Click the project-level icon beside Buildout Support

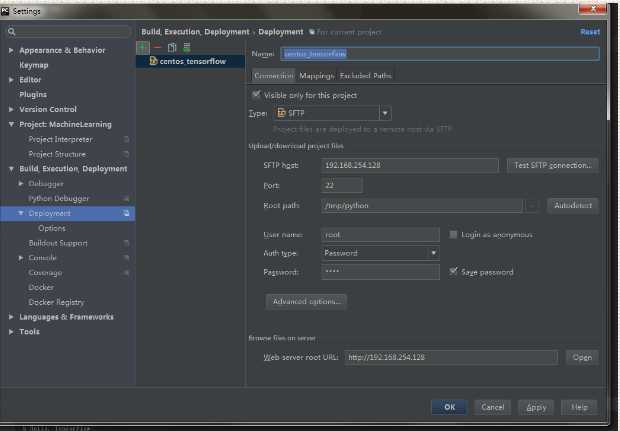point(126,243)
